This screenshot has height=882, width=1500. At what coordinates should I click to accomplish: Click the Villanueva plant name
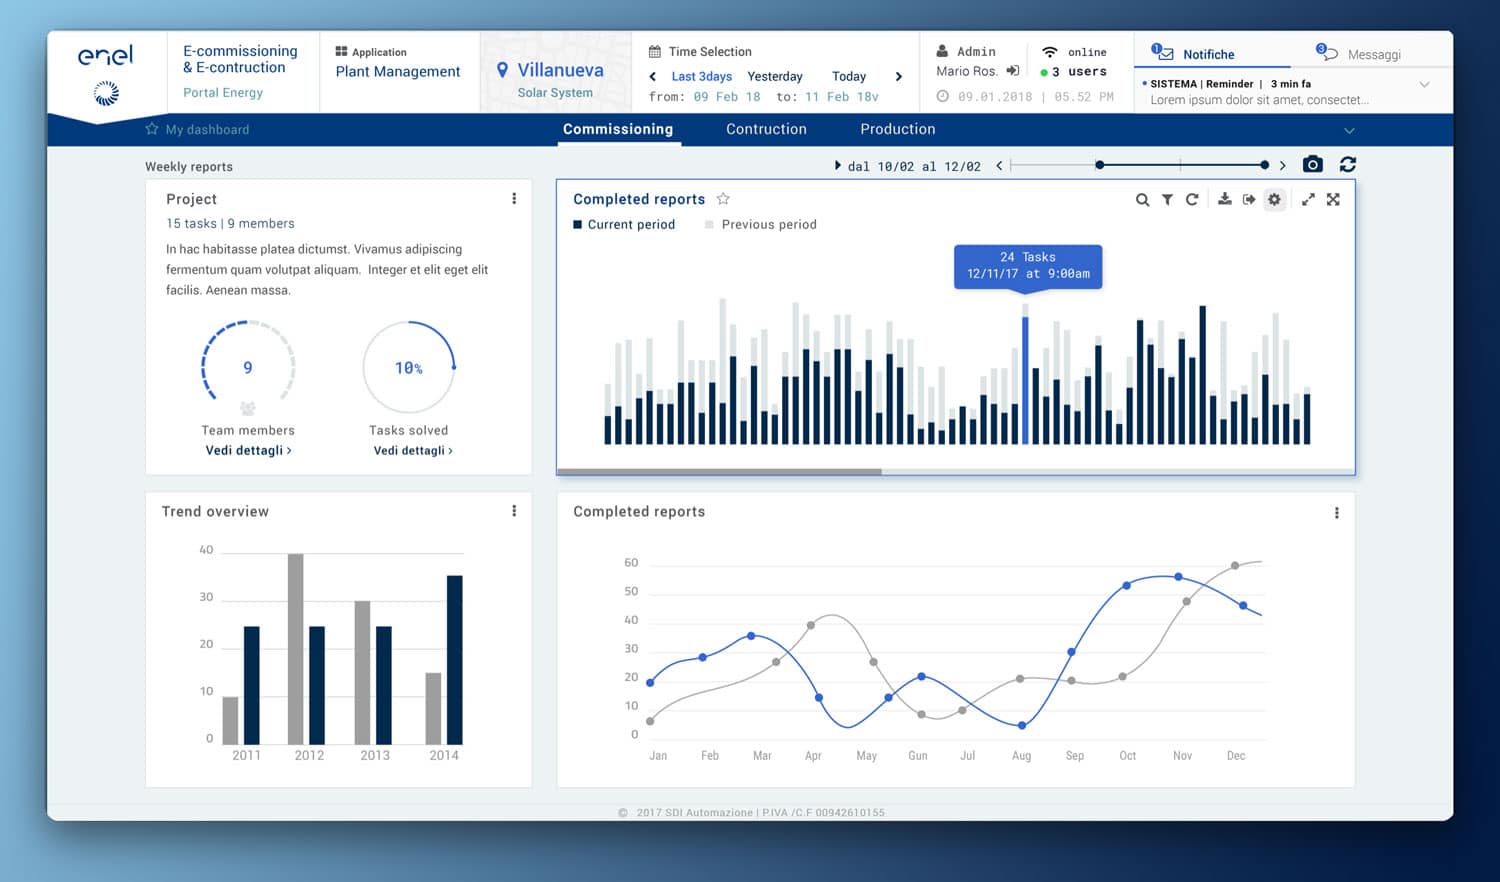[561, 70]
